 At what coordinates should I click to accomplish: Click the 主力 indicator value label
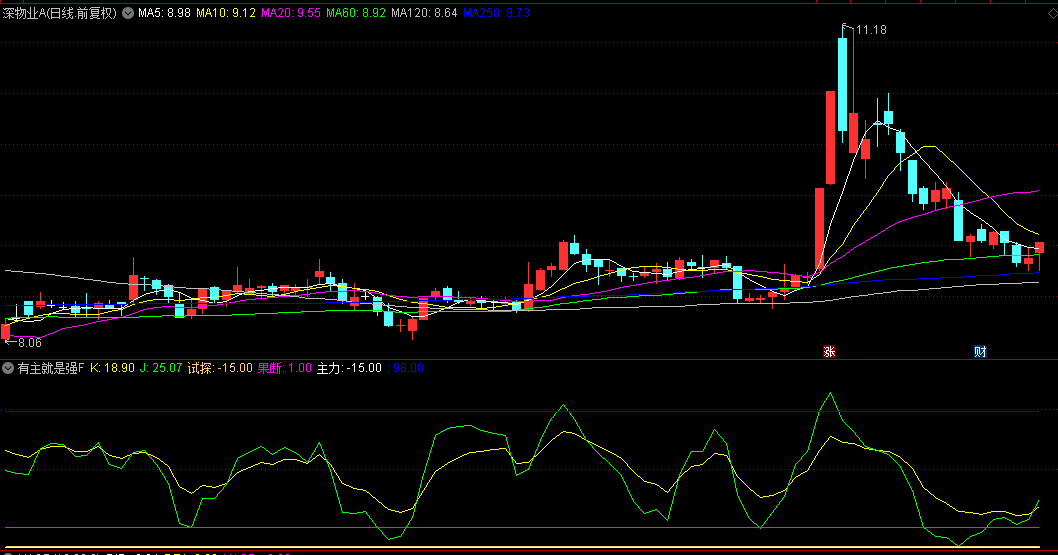(349, 368)
